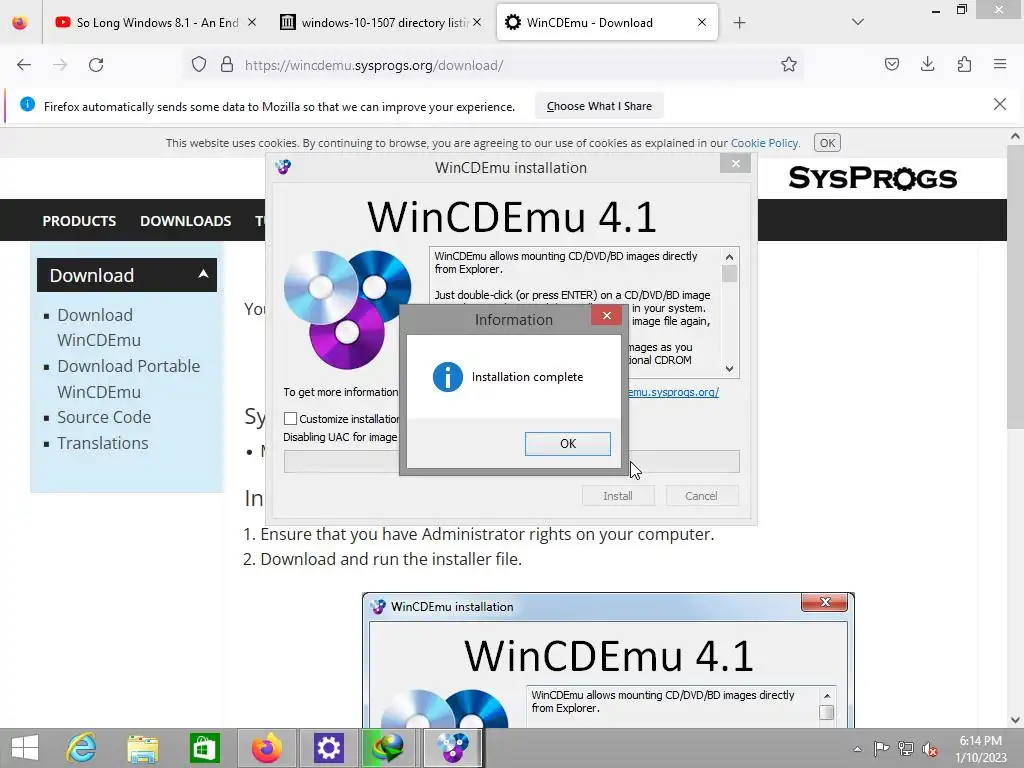Open the Source Code sidebar link
The width and height of the screenshot is (1024, 768).
(x=104, y=417)
